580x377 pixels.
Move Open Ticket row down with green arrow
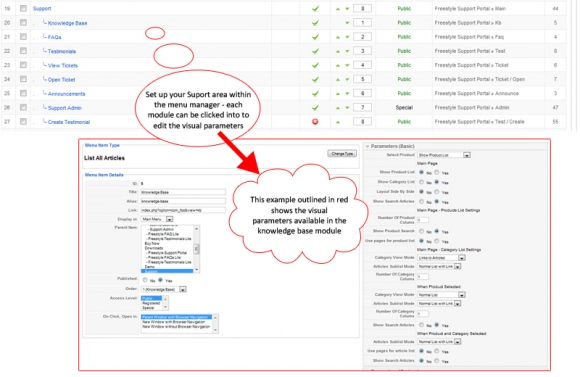click(x=347, y=79)
